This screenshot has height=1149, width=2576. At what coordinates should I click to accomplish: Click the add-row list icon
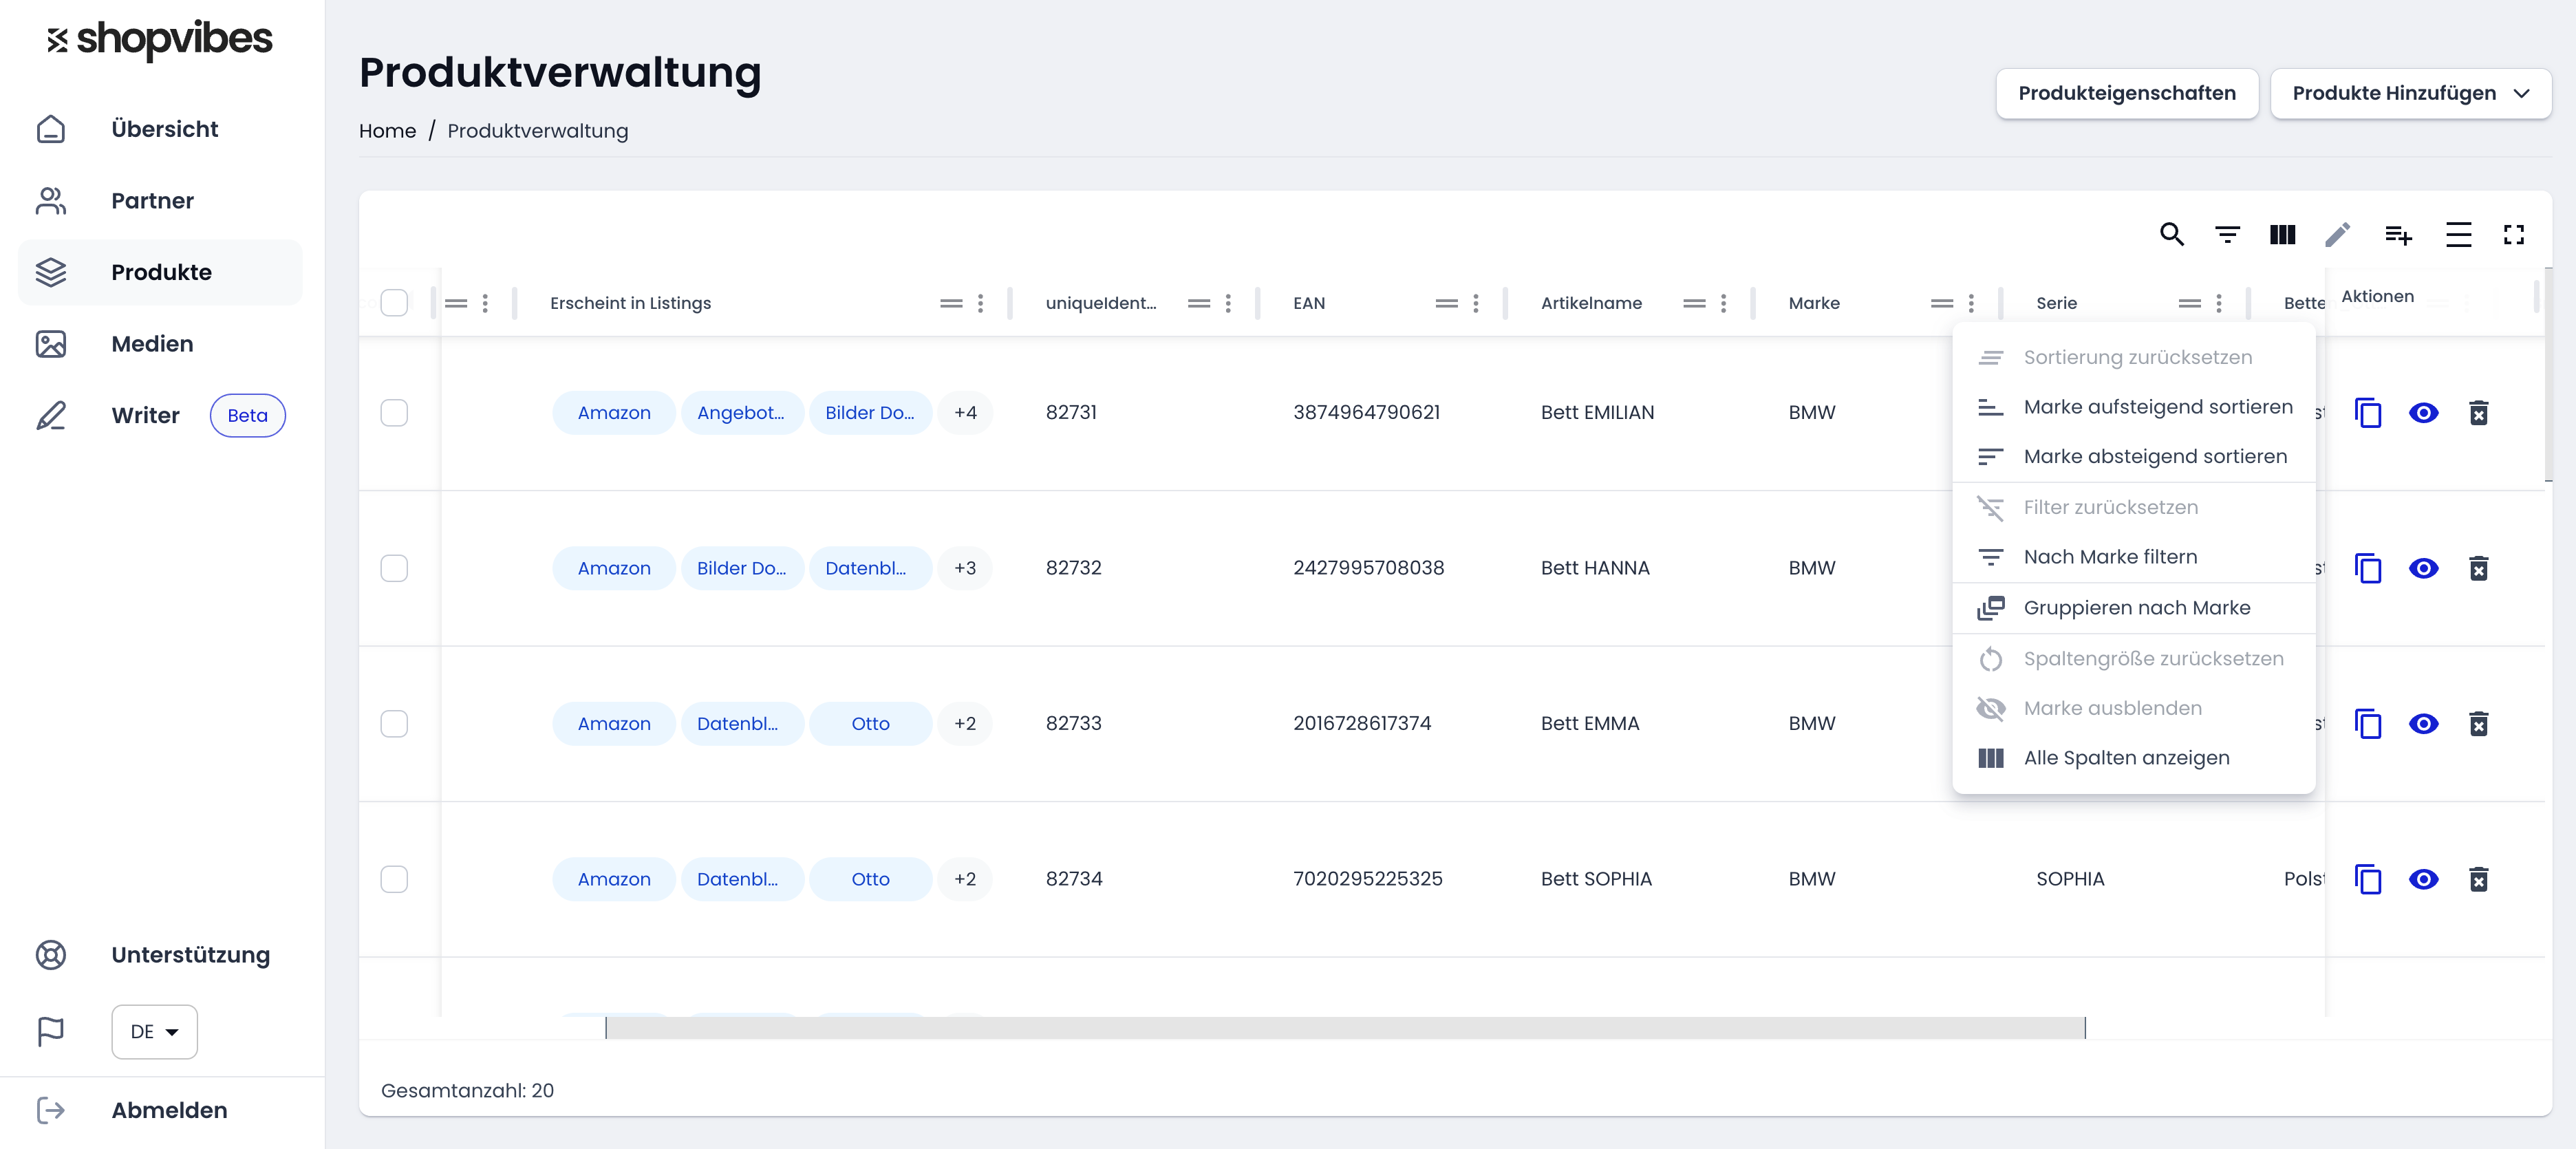(2398, 235)
